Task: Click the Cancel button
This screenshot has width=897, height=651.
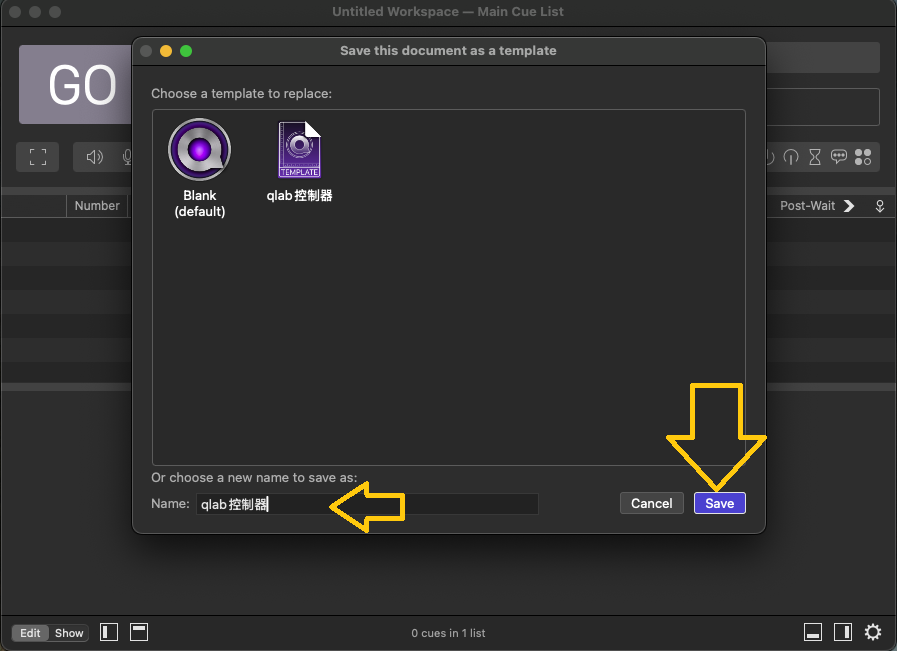Action: (651, 503)
